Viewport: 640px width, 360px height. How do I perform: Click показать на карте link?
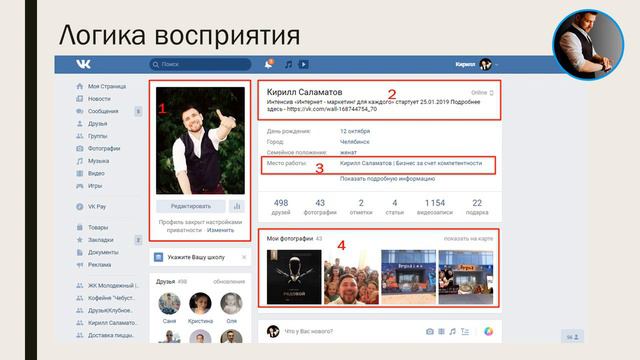[469, 238]
